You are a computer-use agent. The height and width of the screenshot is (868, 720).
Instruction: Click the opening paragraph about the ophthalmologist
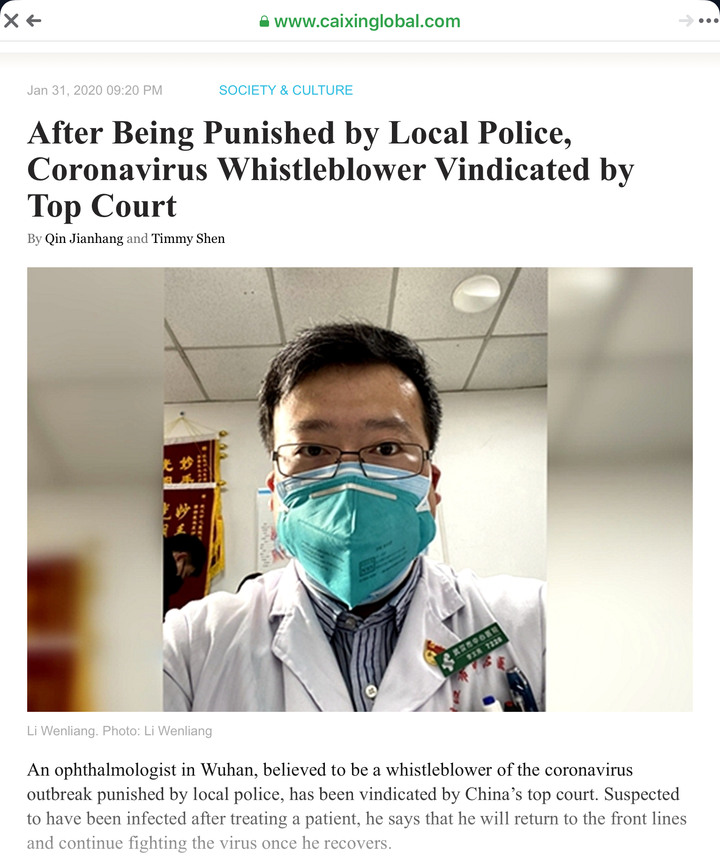click(x=357, y=807)
